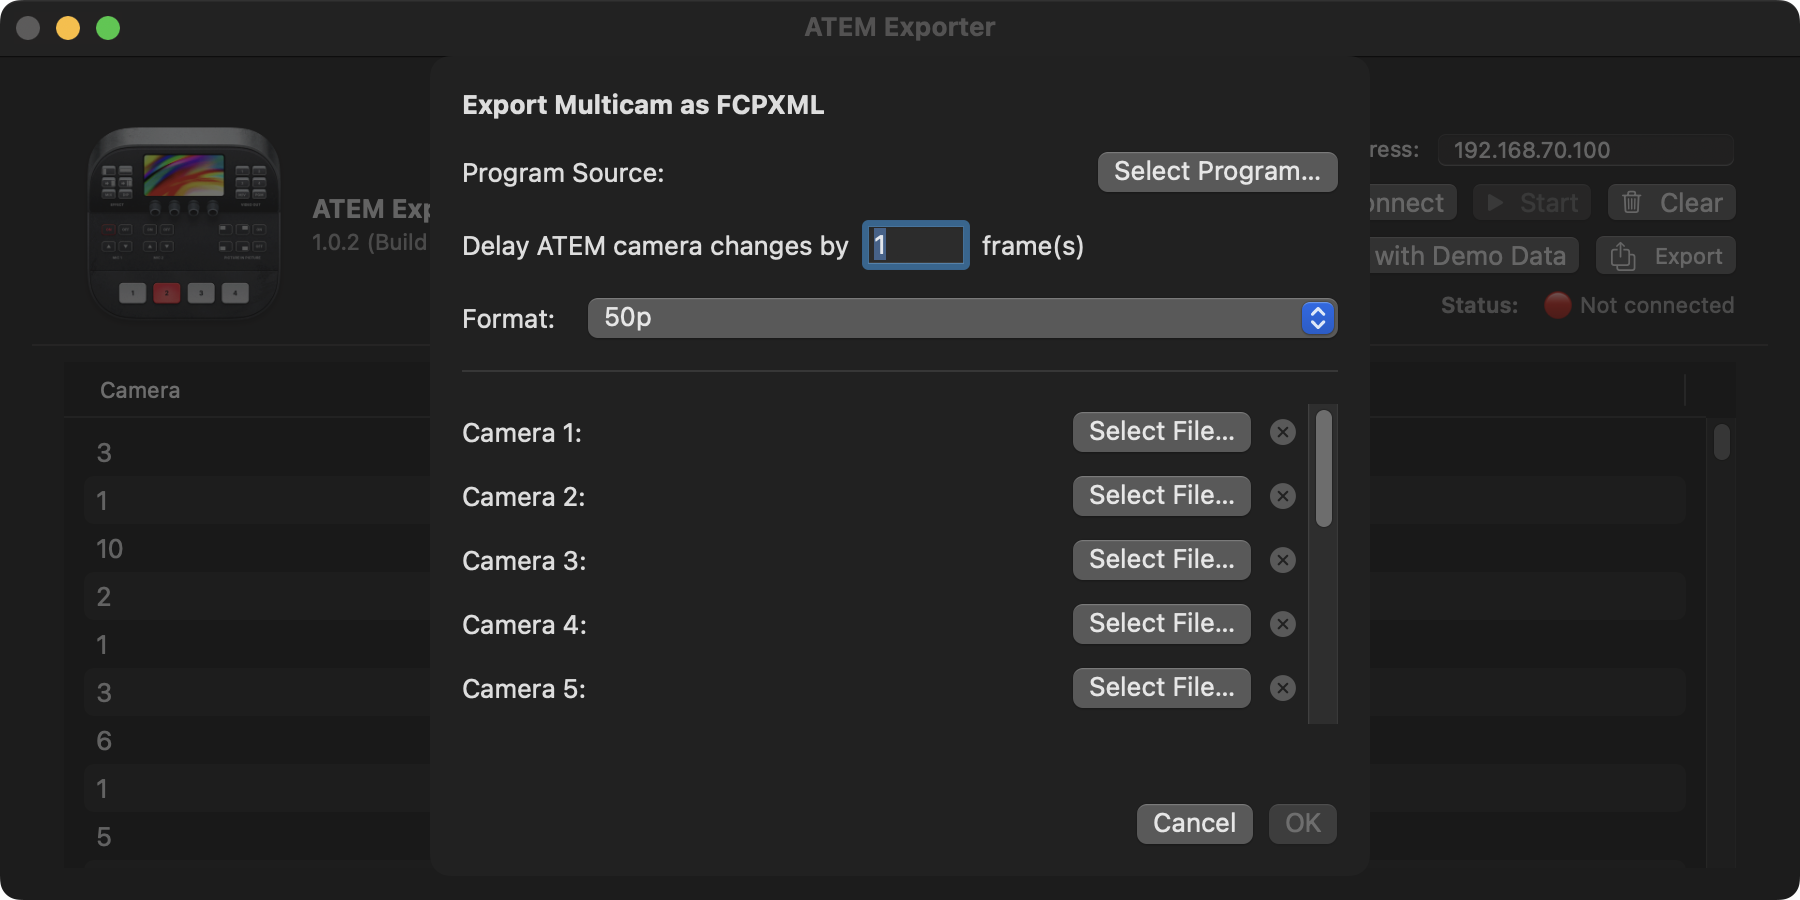Screen dimensions: 1800x900
Task: Clear the Camera 4 file selection
Action: coord(1283,624)
